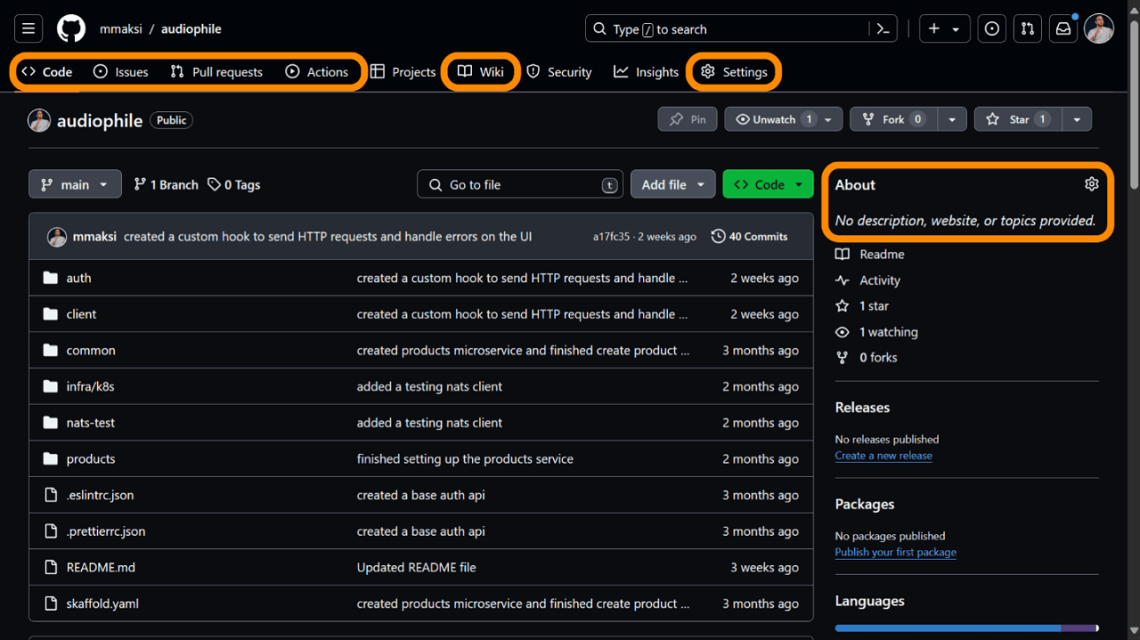The width and height of the screenshot is (1140, 640).
Task: Open the GitHub home logo
Action: coord(68,28)
